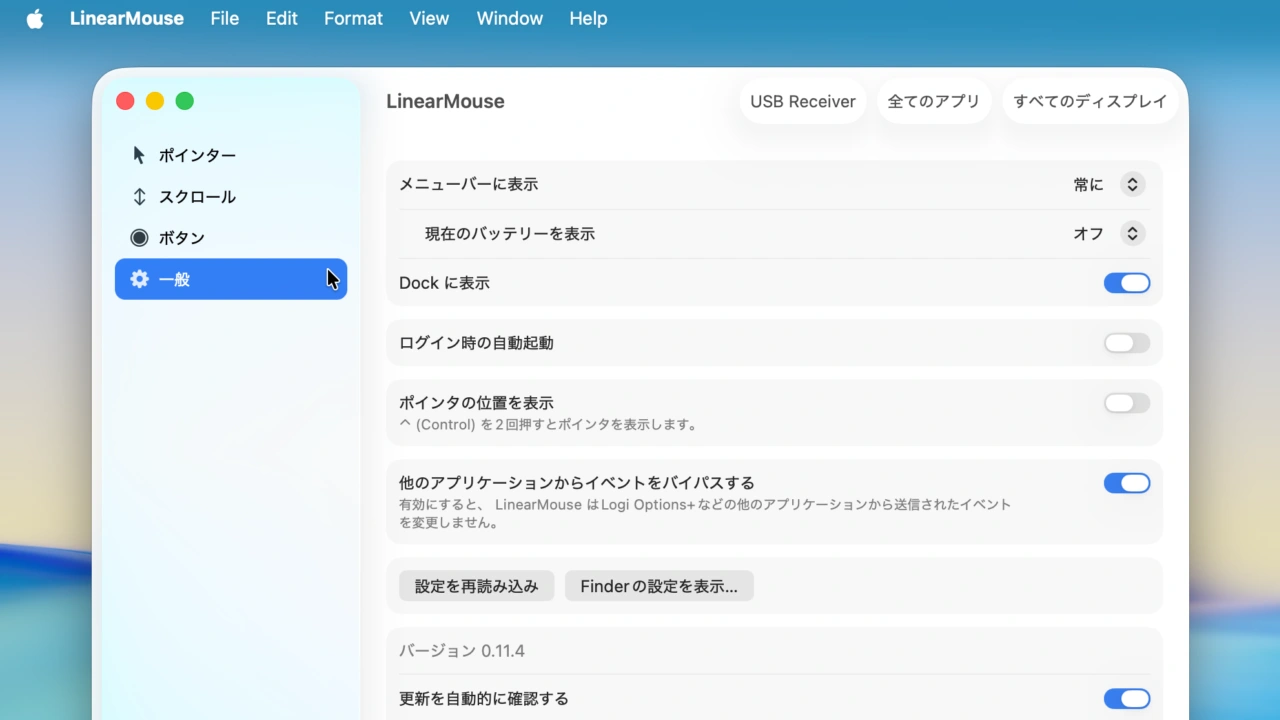Minimize the LinearMouse window with yellow button
Screen dimensions: 1280x720
coord(155,101)
